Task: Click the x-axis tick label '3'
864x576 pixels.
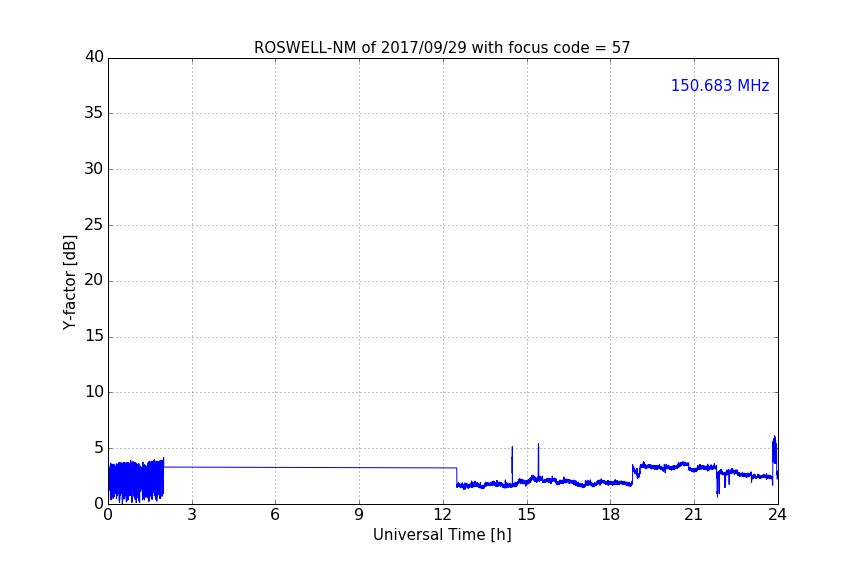Action: pos(192,515)
